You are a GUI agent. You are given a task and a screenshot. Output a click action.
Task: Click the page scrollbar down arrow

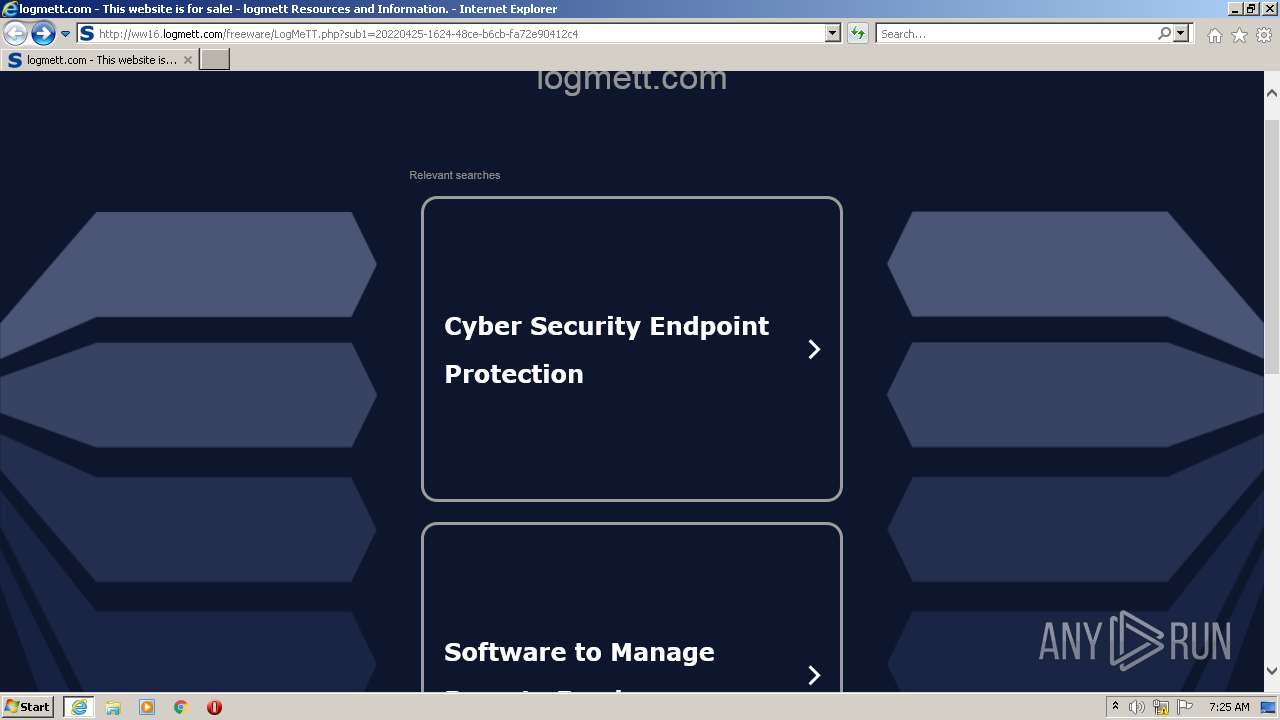tap(1272, 671)
